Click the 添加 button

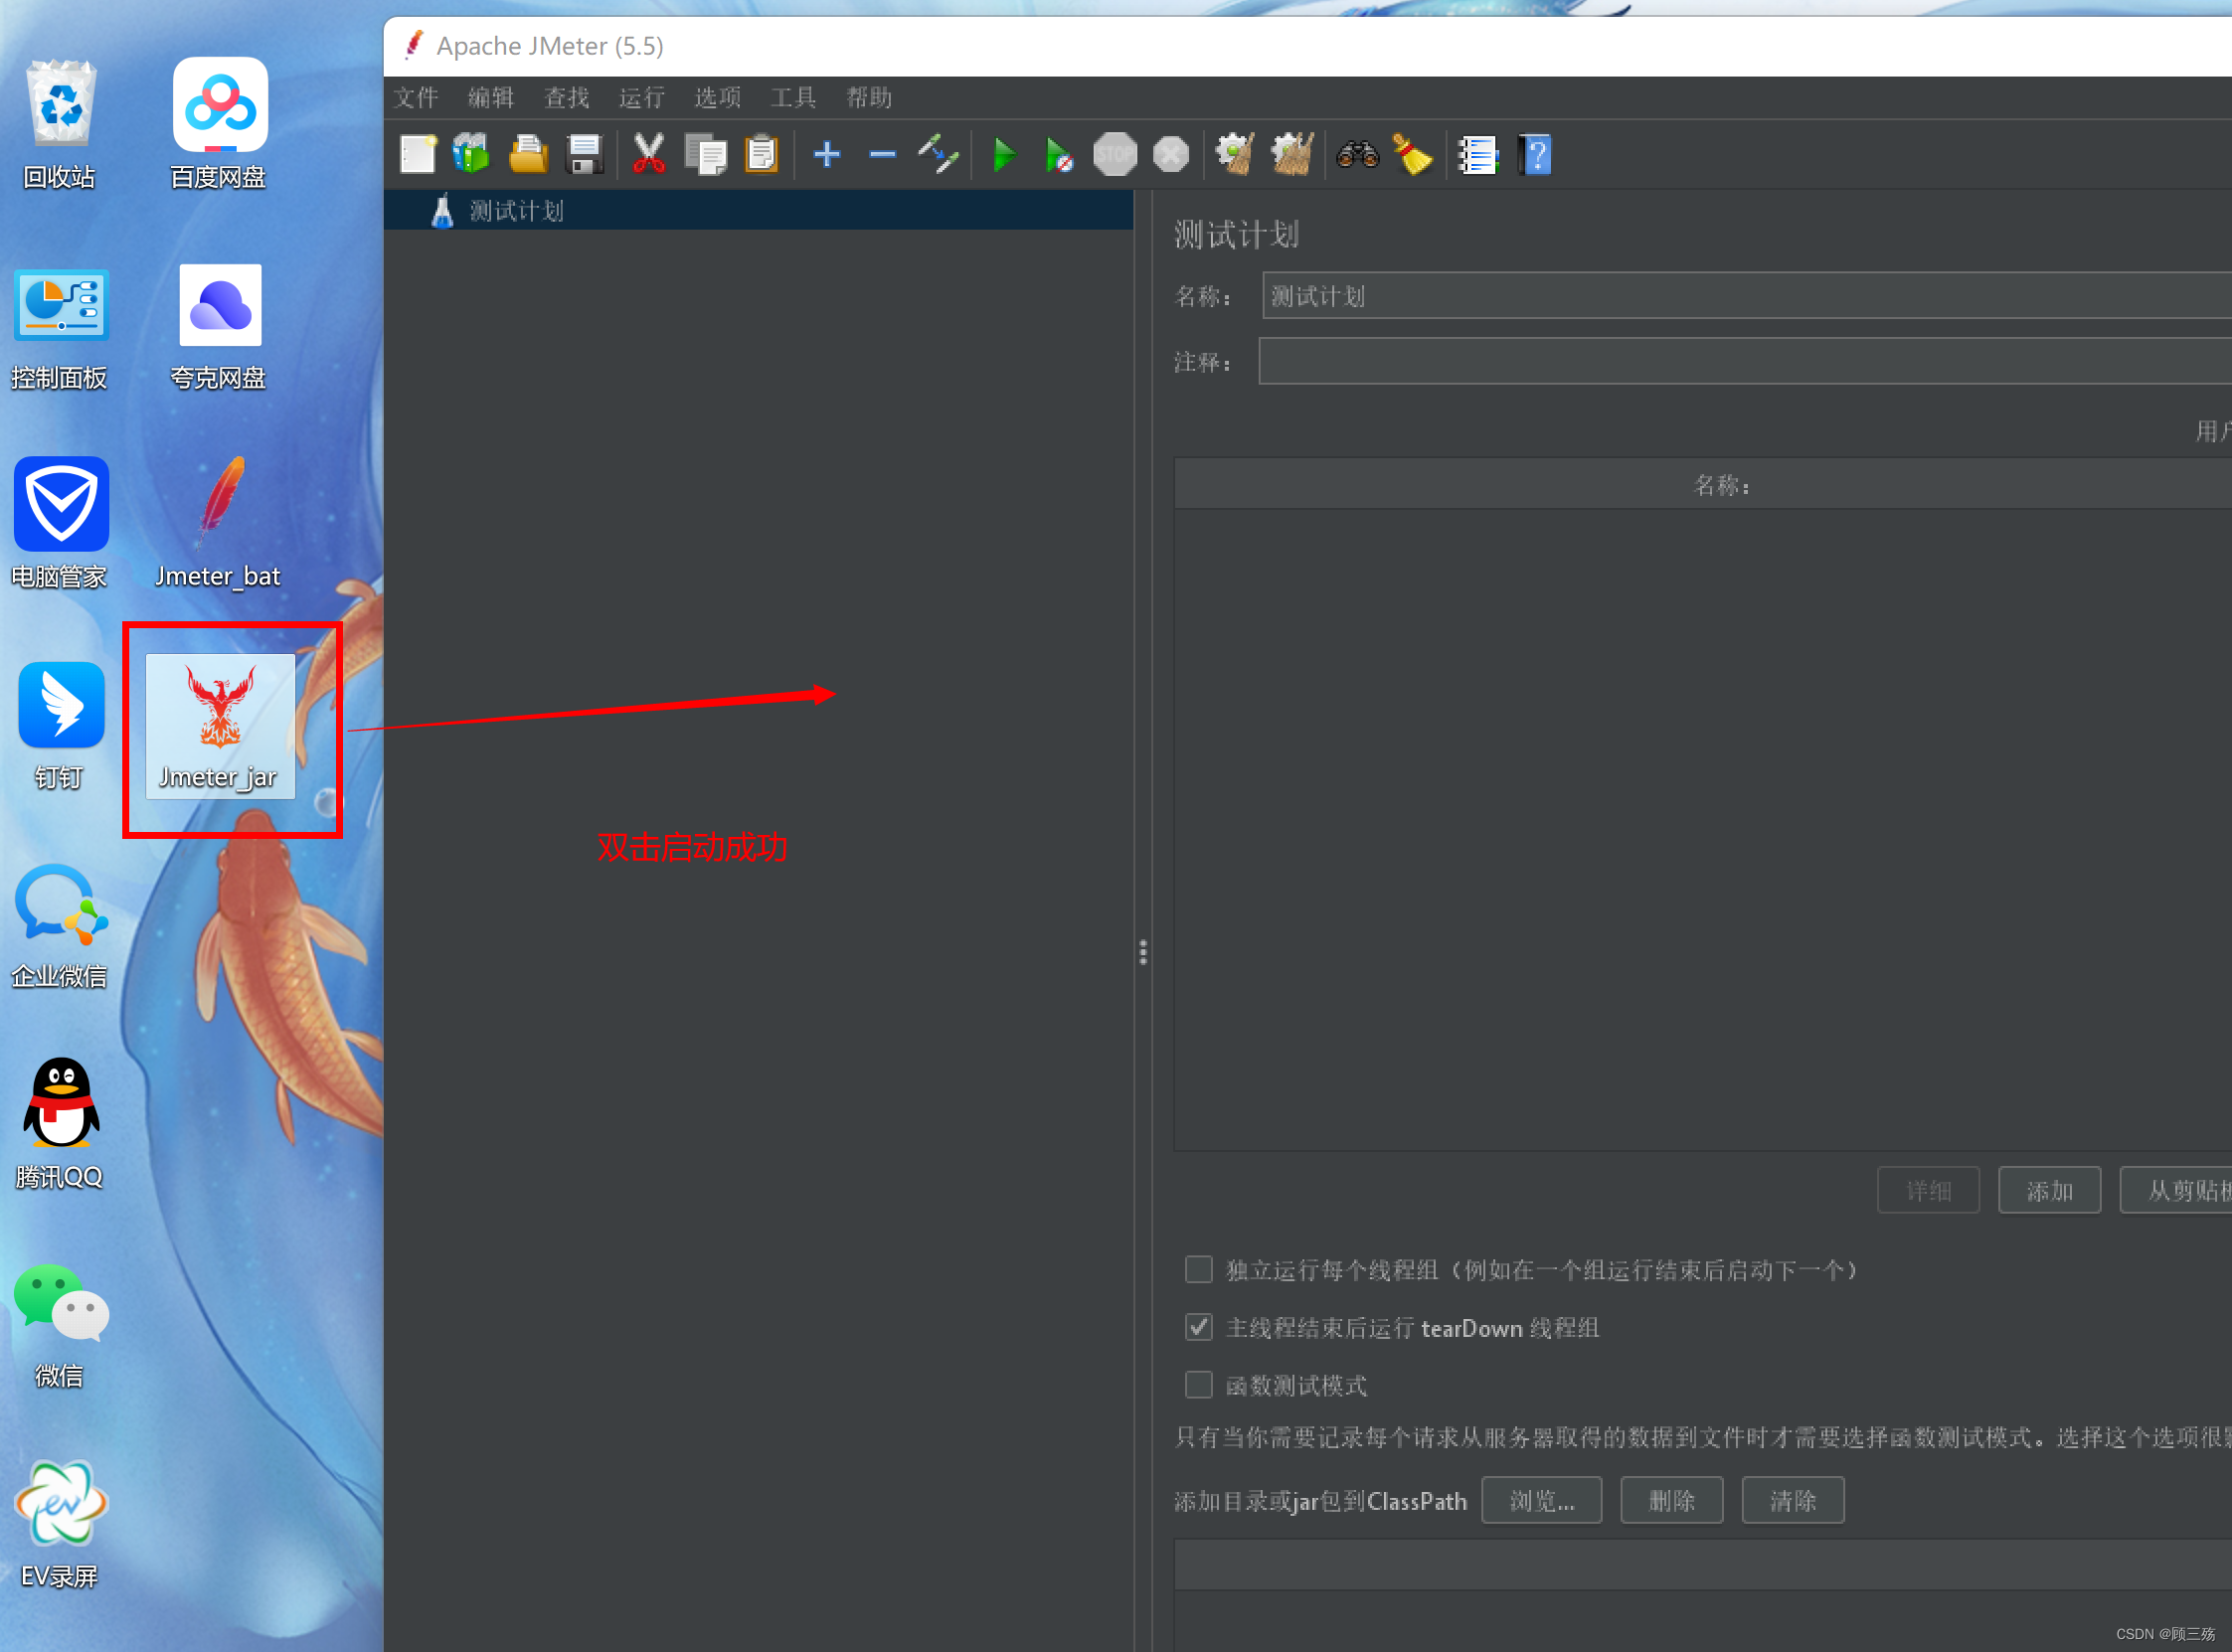click(x=2048, y=1190)
